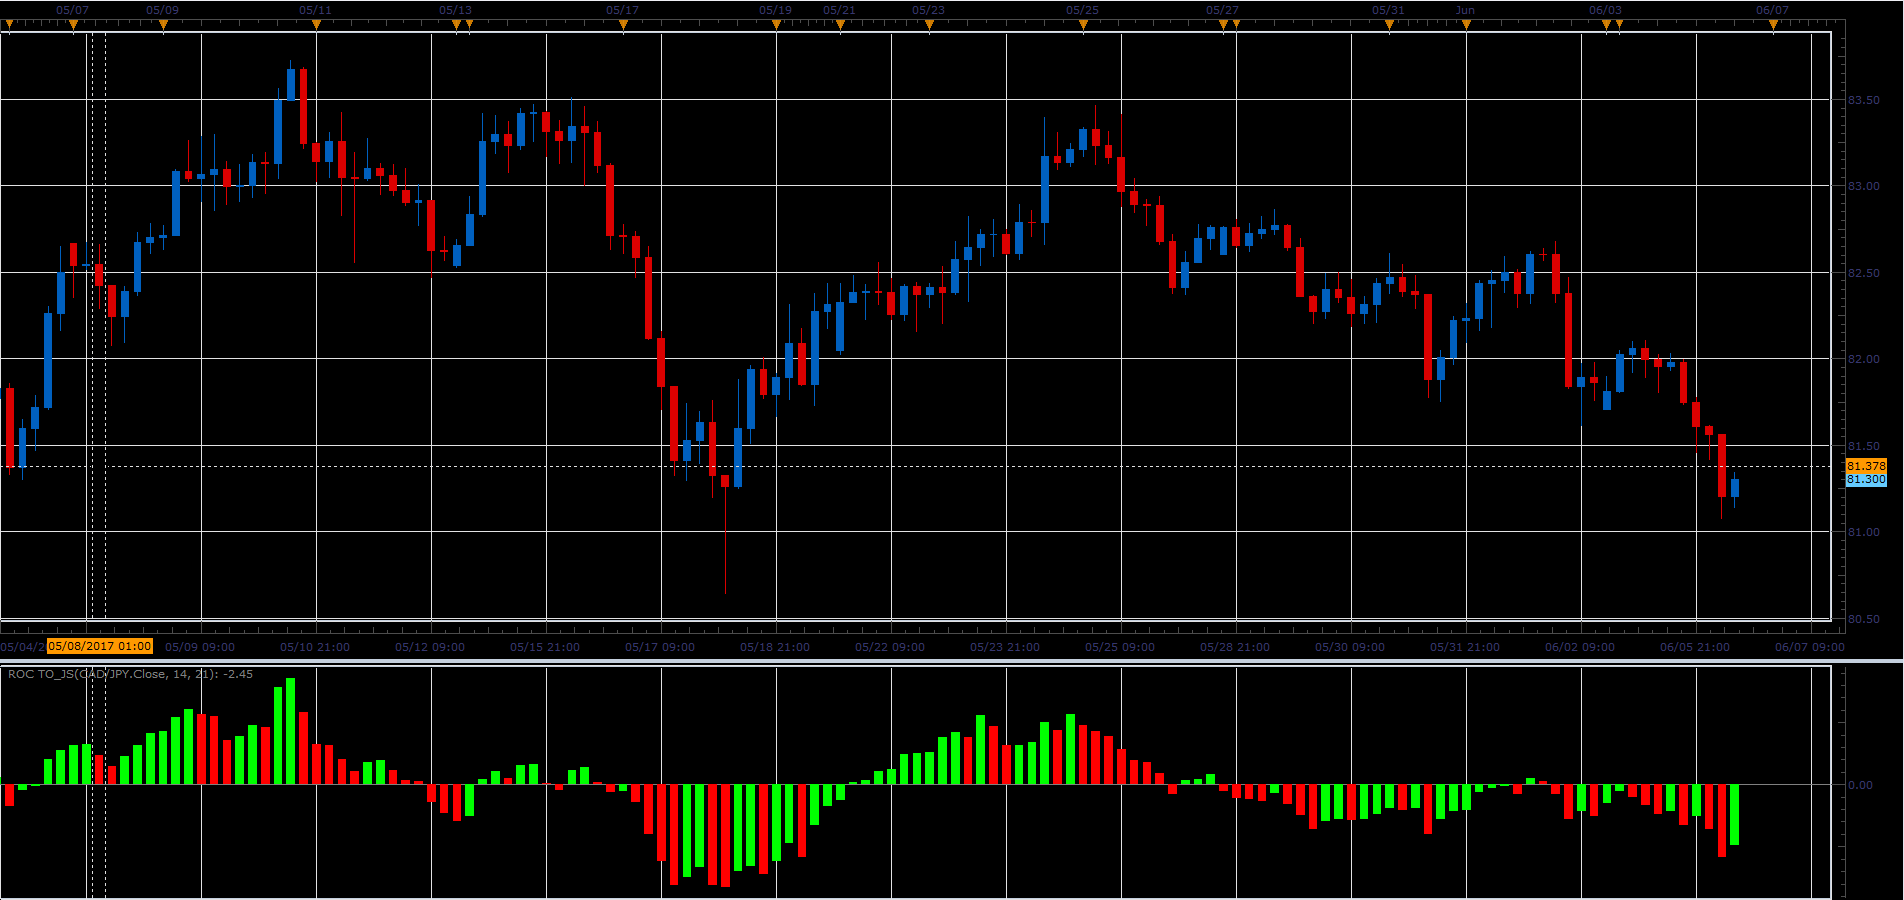Click the orange marker beneath 05/19
The height and width of the screenshot is (900, 1904).
[x=776, y=25]
